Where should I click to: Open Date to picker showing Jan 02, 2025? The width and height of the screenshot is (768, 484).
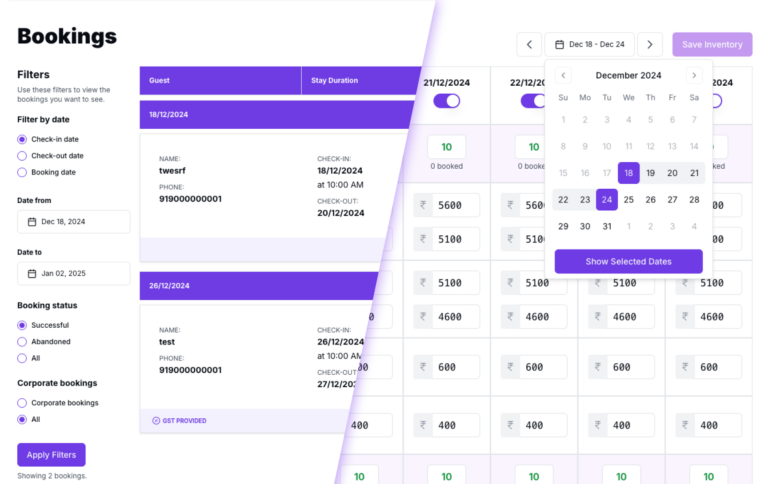(74, 273)
